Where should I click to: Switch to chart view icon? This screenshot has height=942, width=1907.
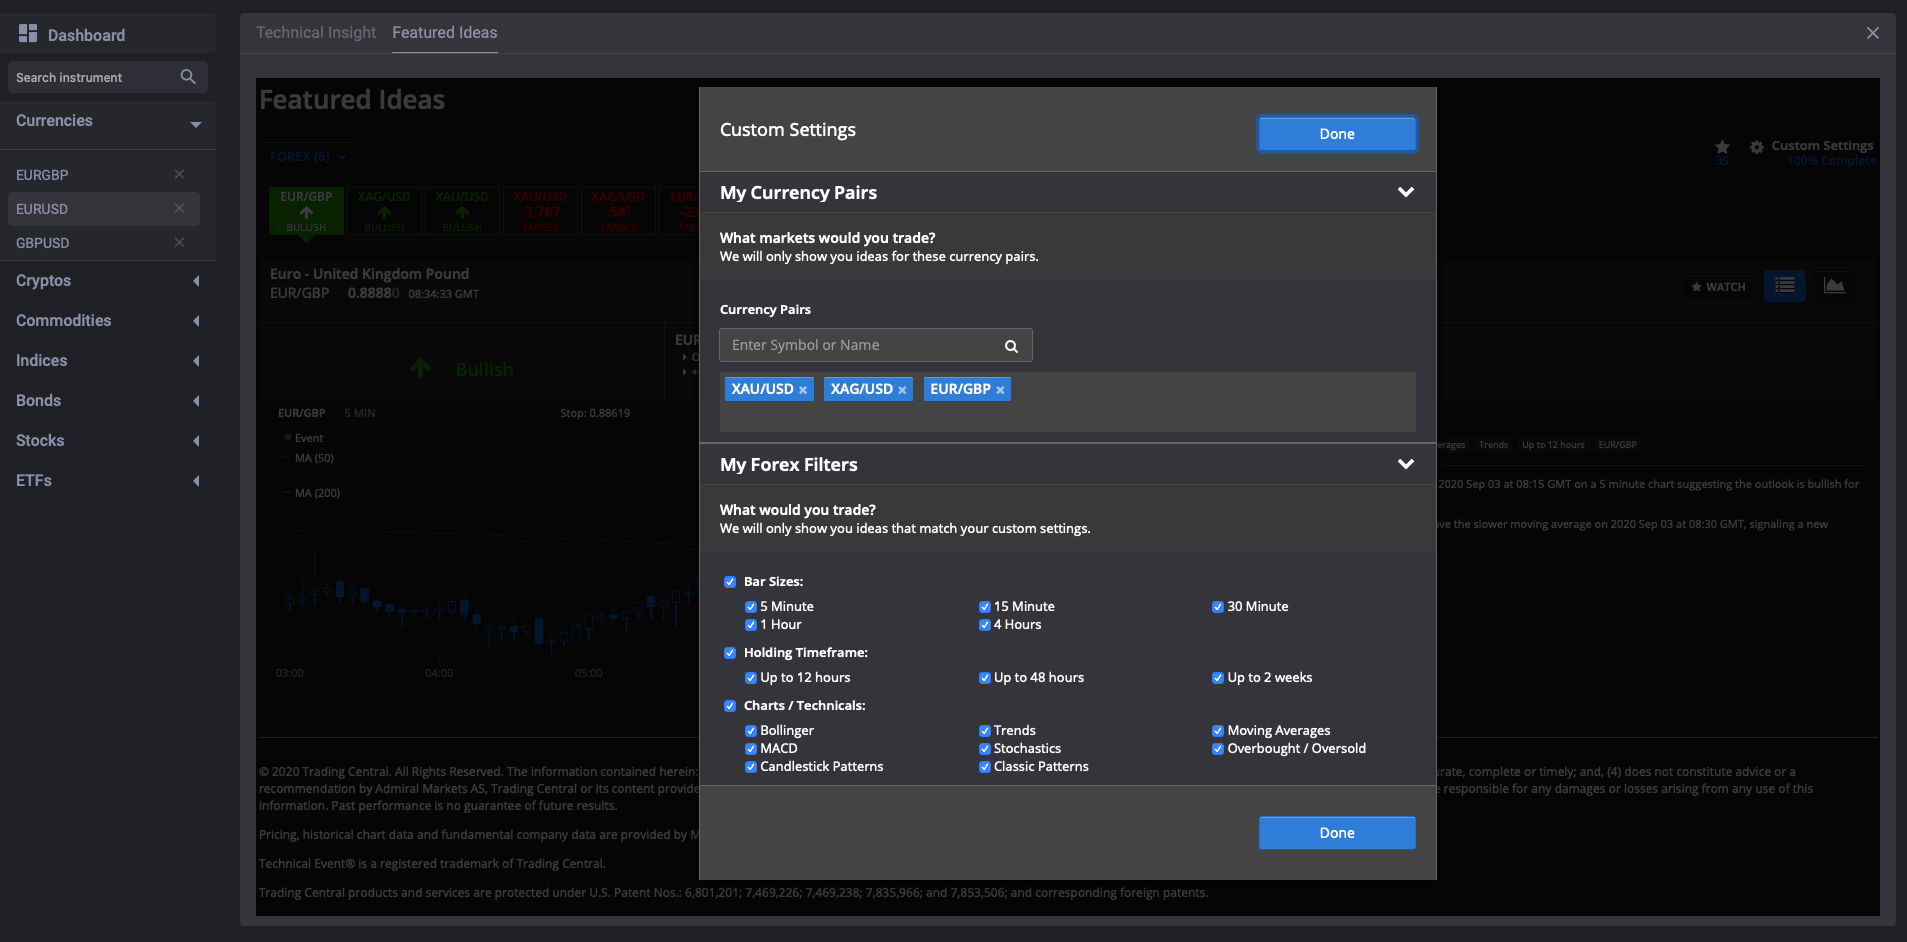tap(1834, 286)
